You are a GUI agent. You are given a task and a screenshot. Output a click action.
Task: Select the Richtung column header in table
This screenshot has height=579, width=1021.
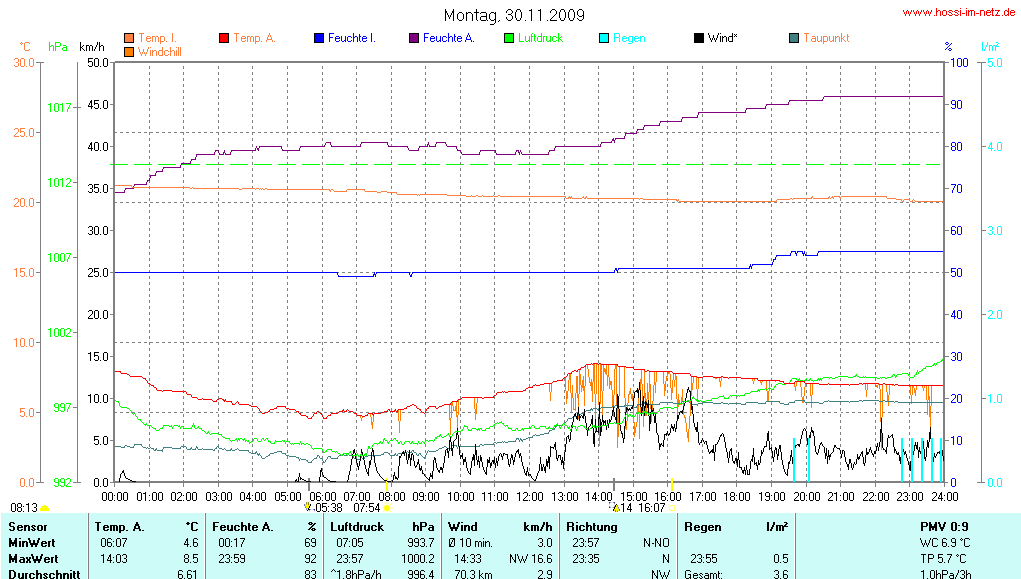(592, 526)
